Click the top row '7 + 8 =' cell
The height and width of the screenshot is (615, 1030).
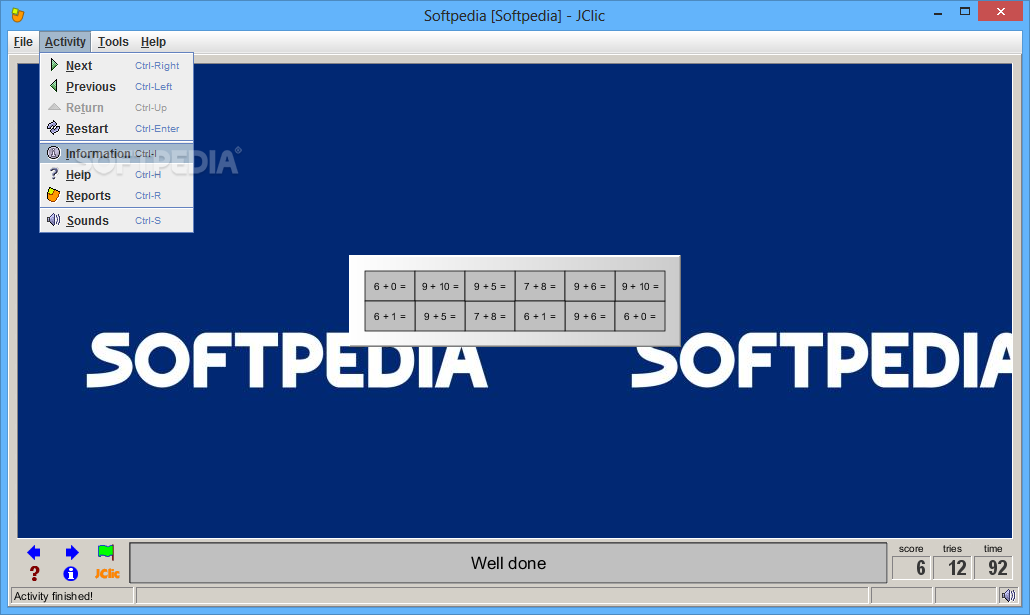pos(540,286)
